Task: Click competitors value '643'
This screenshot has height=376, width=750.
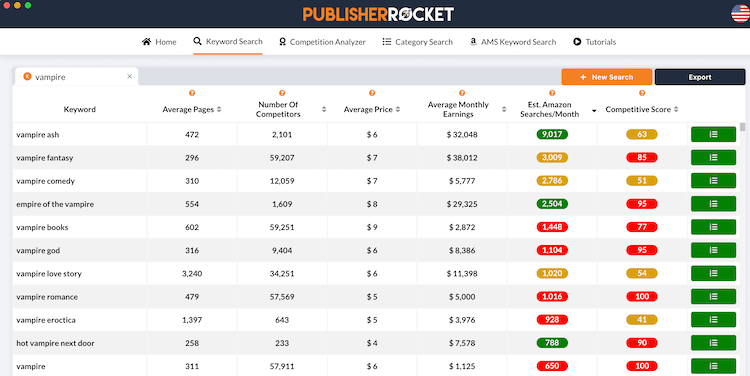Action: pyautogui.click(x=282, y=320)
